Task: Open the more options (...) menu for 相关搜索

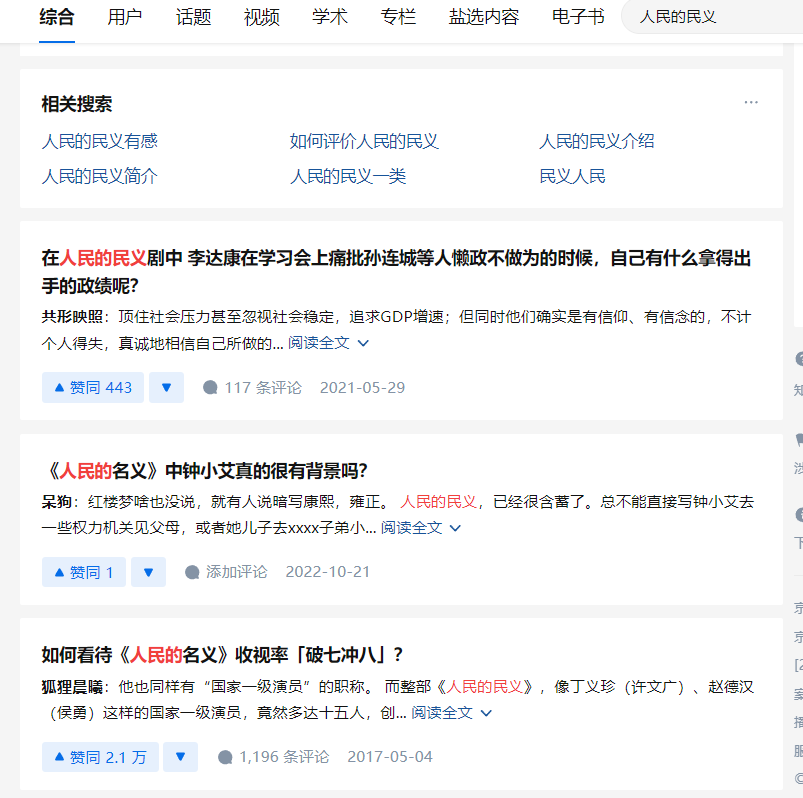Action: pyautogui.click(x=753, y=102)
